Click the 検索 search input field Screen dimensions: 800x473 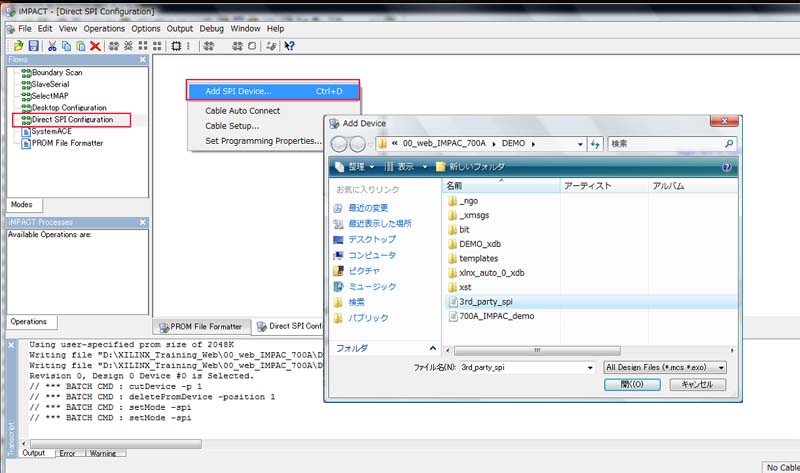(x=665, y=144)
